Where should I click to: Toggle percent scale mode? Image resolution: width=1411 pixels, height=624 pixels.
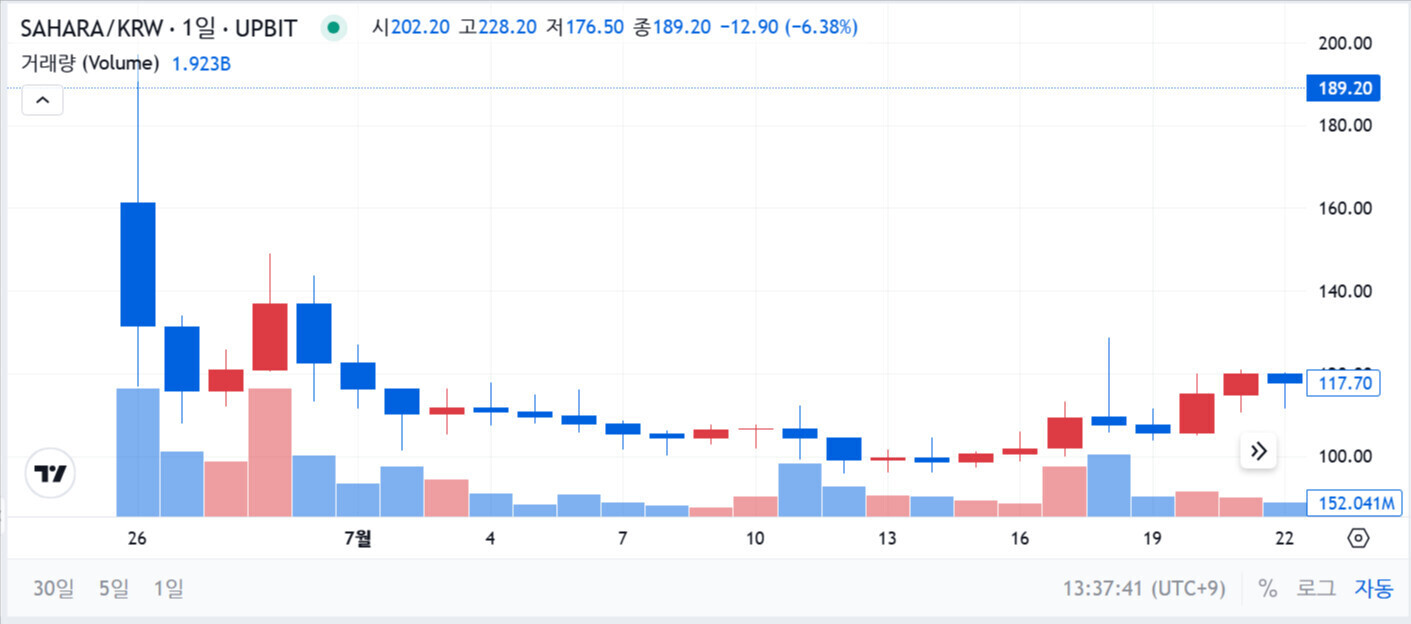click(1268, 588)
